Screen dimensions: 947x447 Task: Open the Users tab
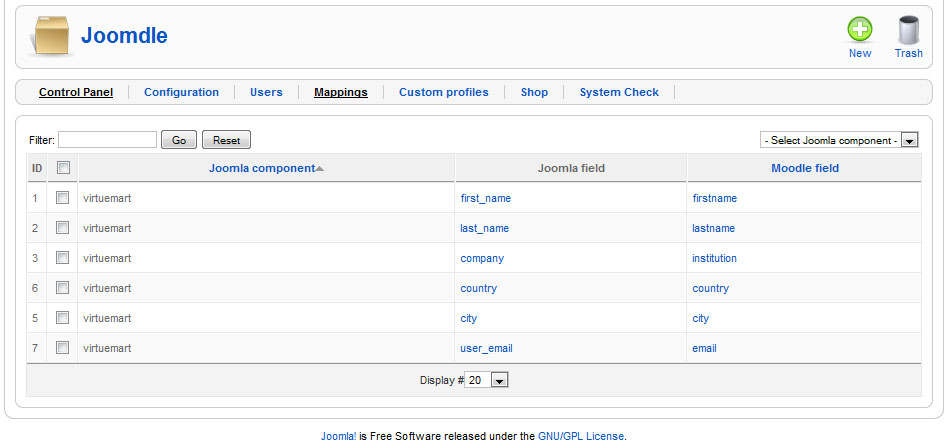tap(266, 92)
